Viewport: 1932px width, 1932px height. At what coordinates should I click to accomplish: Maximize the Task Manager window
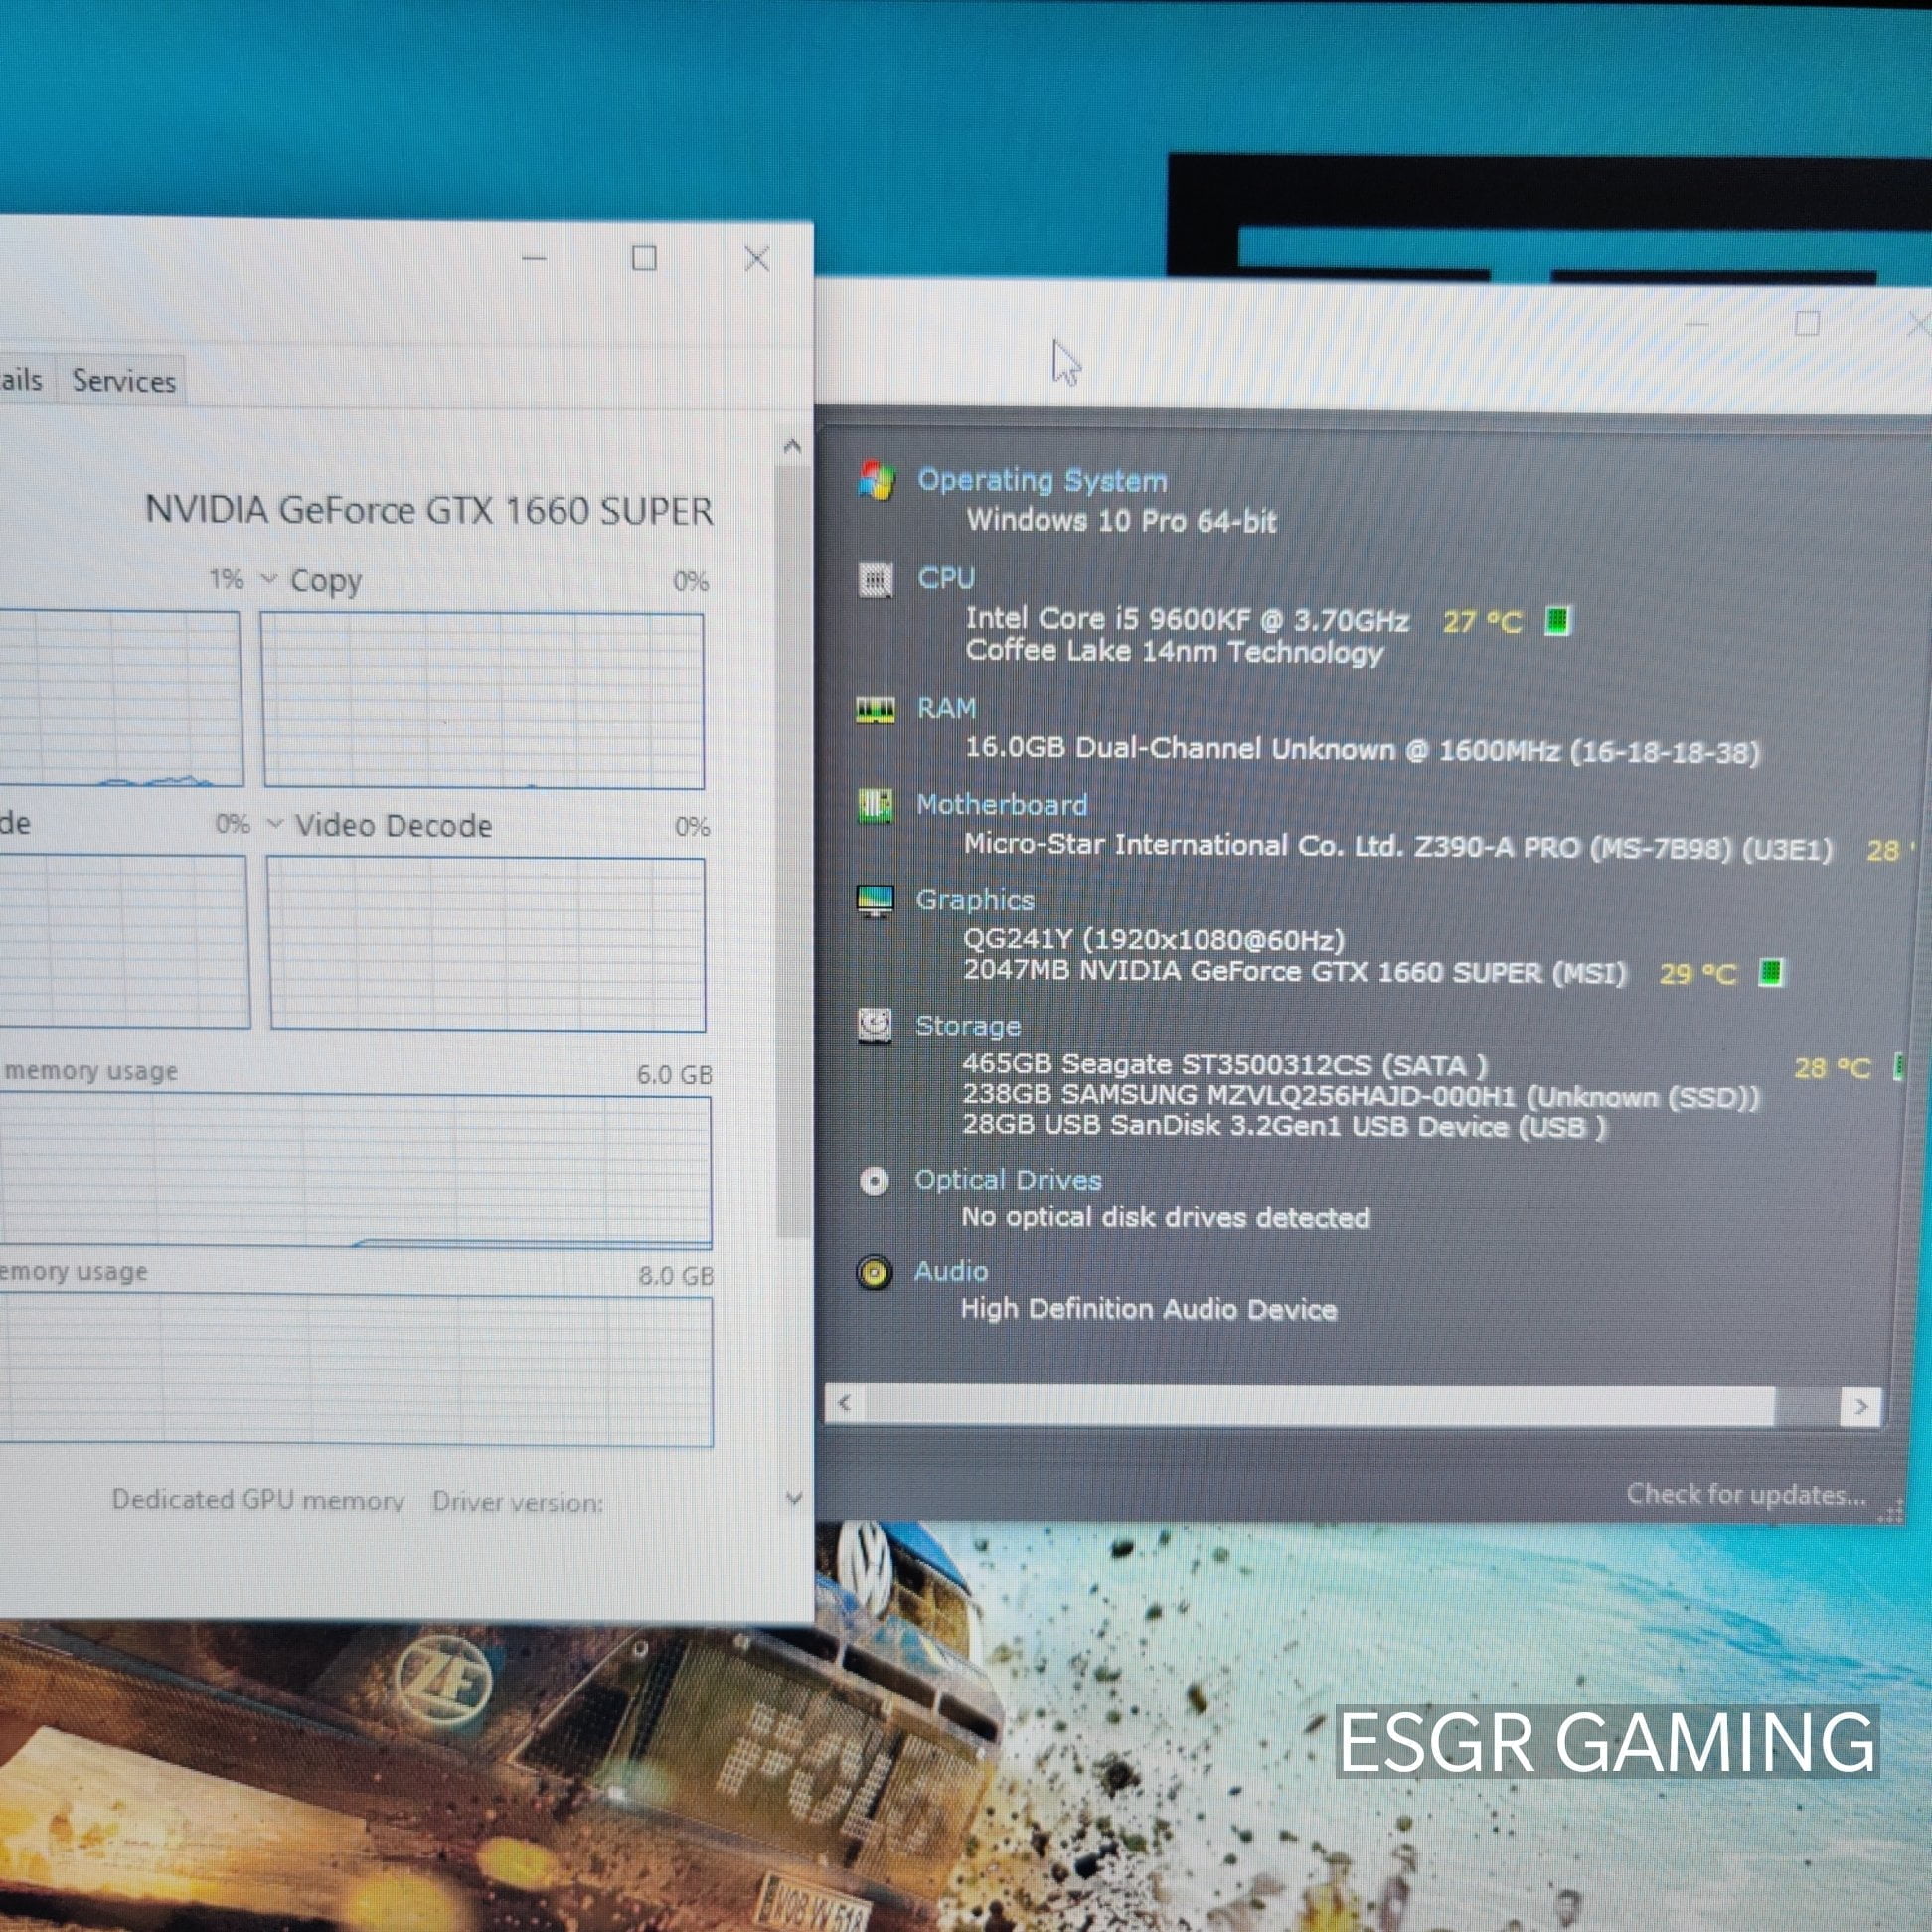click(x=645, y=259)
